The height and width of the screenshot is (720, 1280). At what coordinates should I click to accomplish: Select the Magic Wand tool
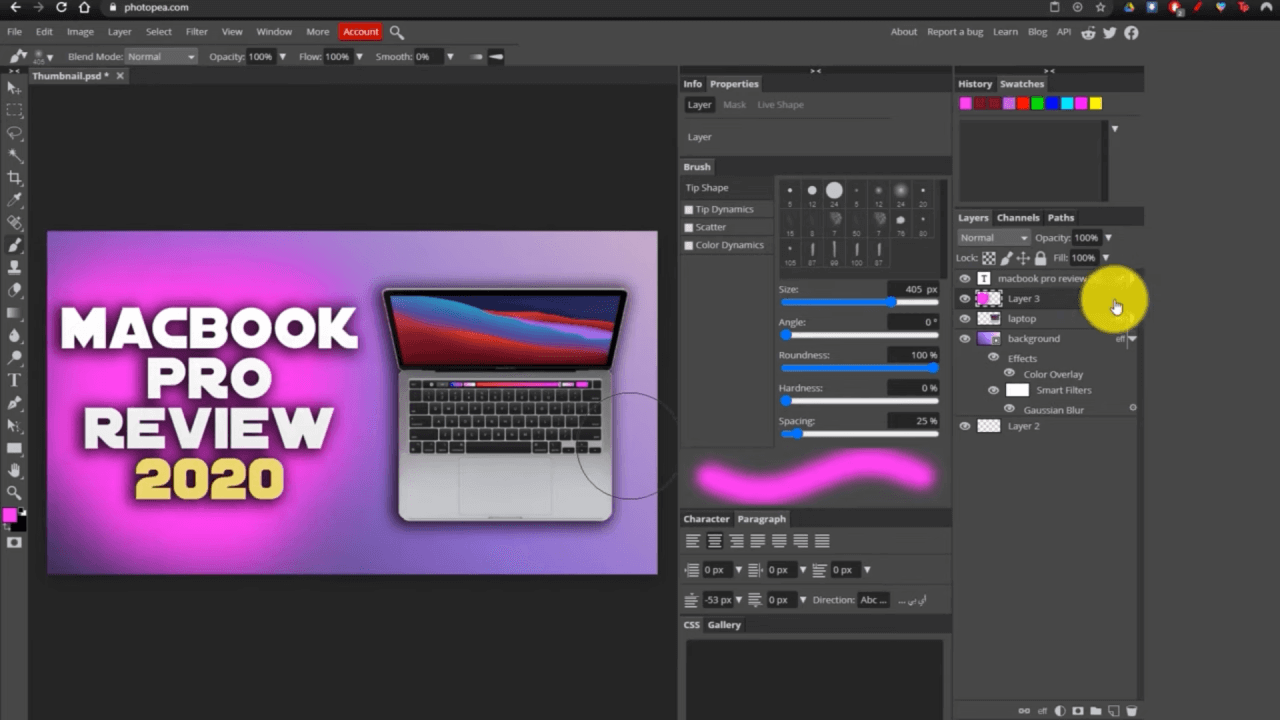[14, 155]
